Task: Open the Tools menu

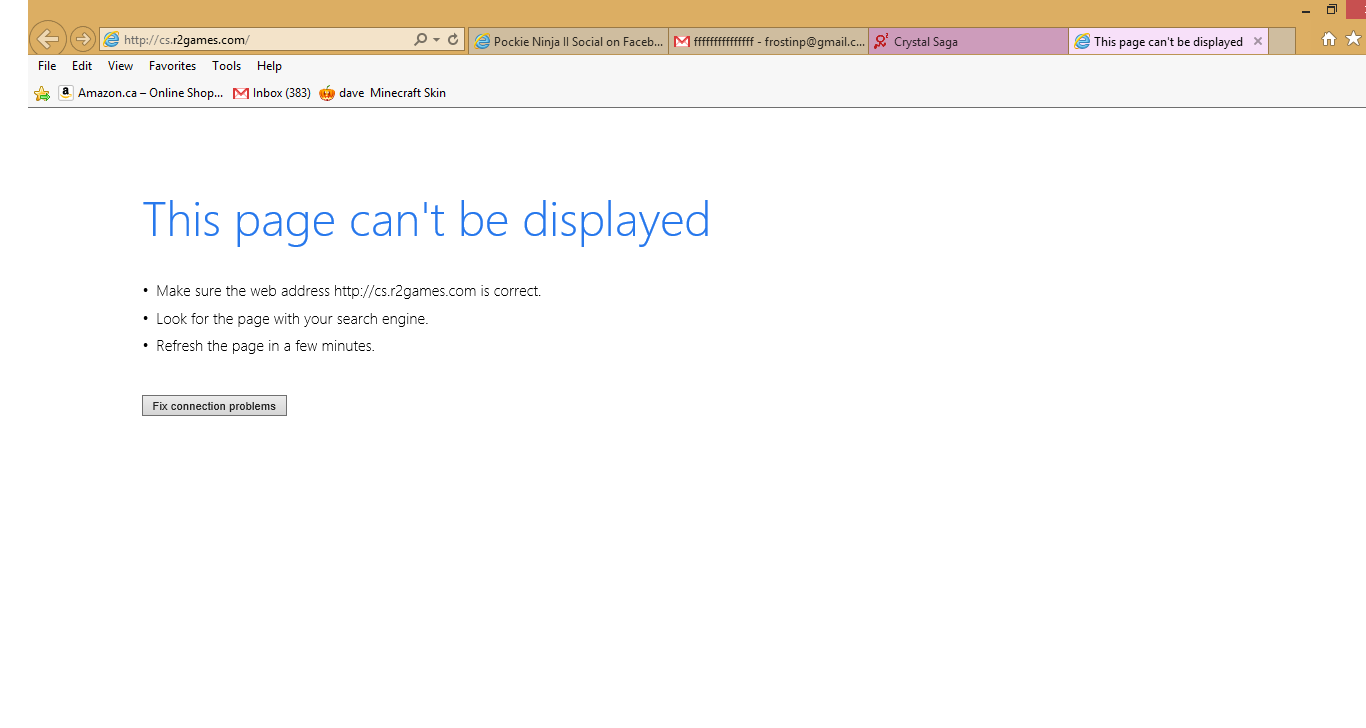Action: (226, 66)
